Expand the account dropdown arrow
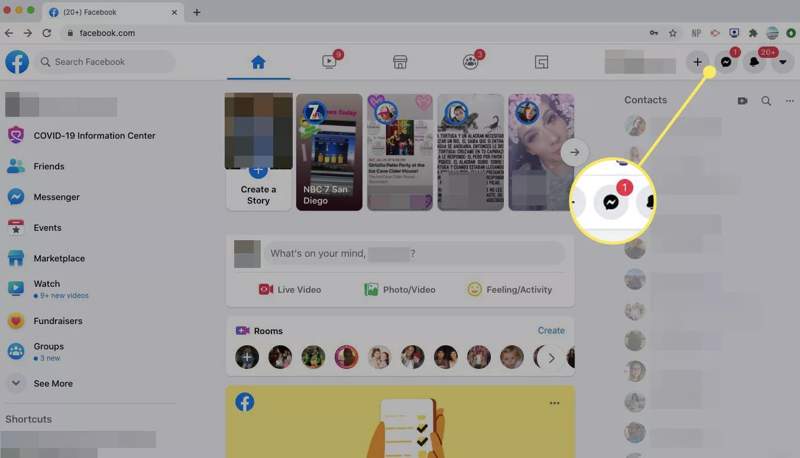The height and width of the screenshot is (458, 800). coord(782,62)
